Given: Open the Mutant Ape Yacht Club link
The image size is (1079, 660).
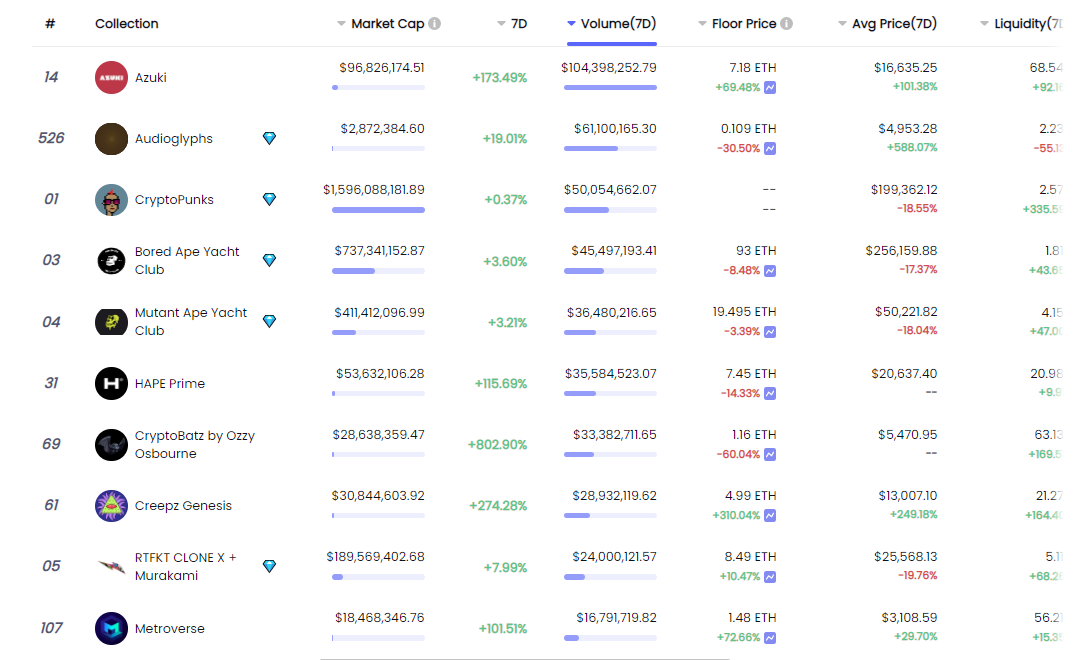Looking at the screenshot, I should (x=191, y=321).
